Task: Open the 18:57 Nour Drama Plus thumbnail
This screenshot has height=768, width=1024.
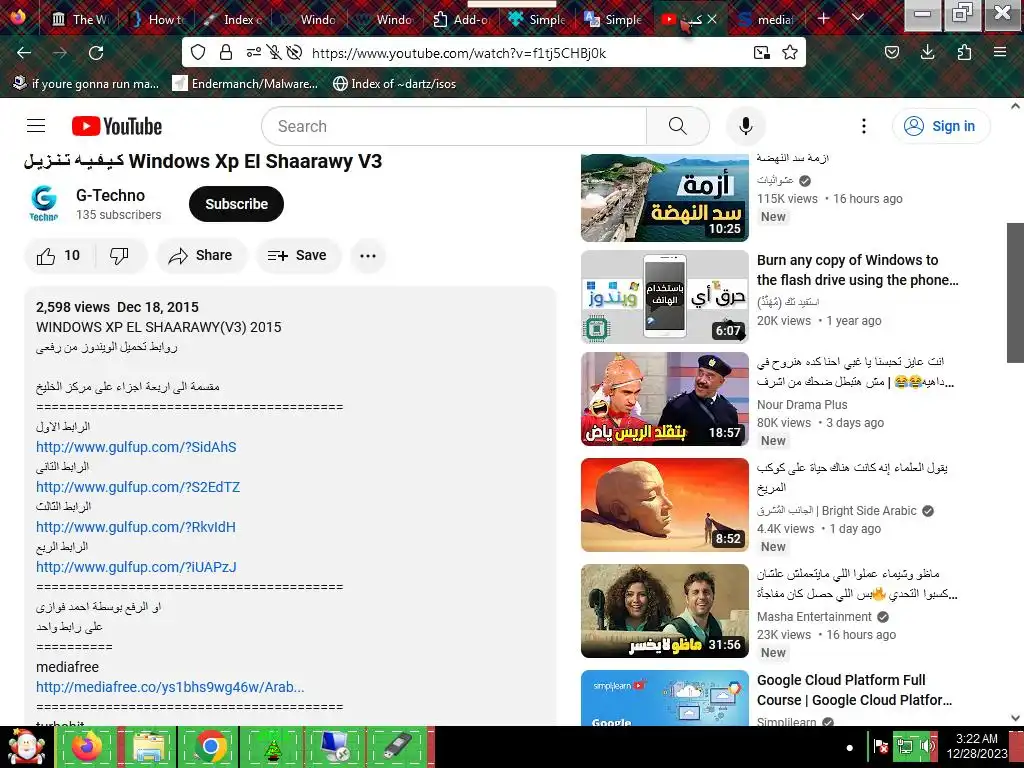Action: coord(665,399)
